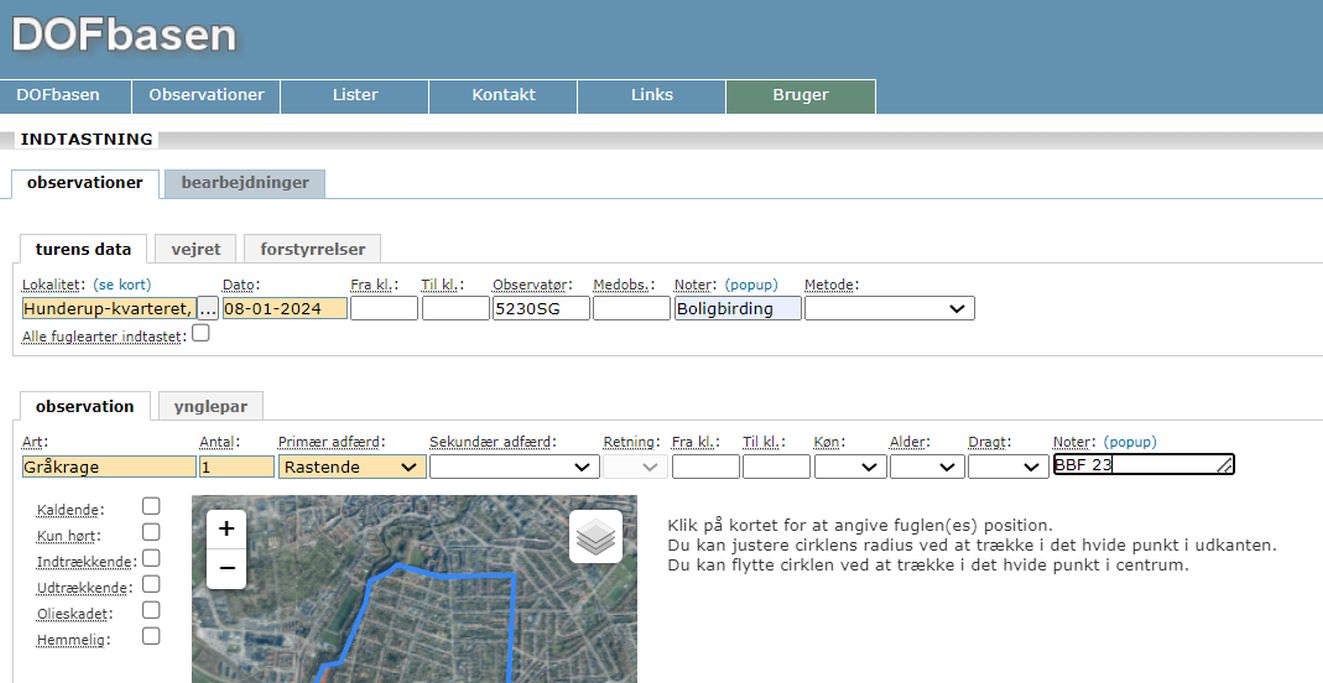Switch to the bearbejdninger tab
Screen dimensions: 1323x683
245,183
